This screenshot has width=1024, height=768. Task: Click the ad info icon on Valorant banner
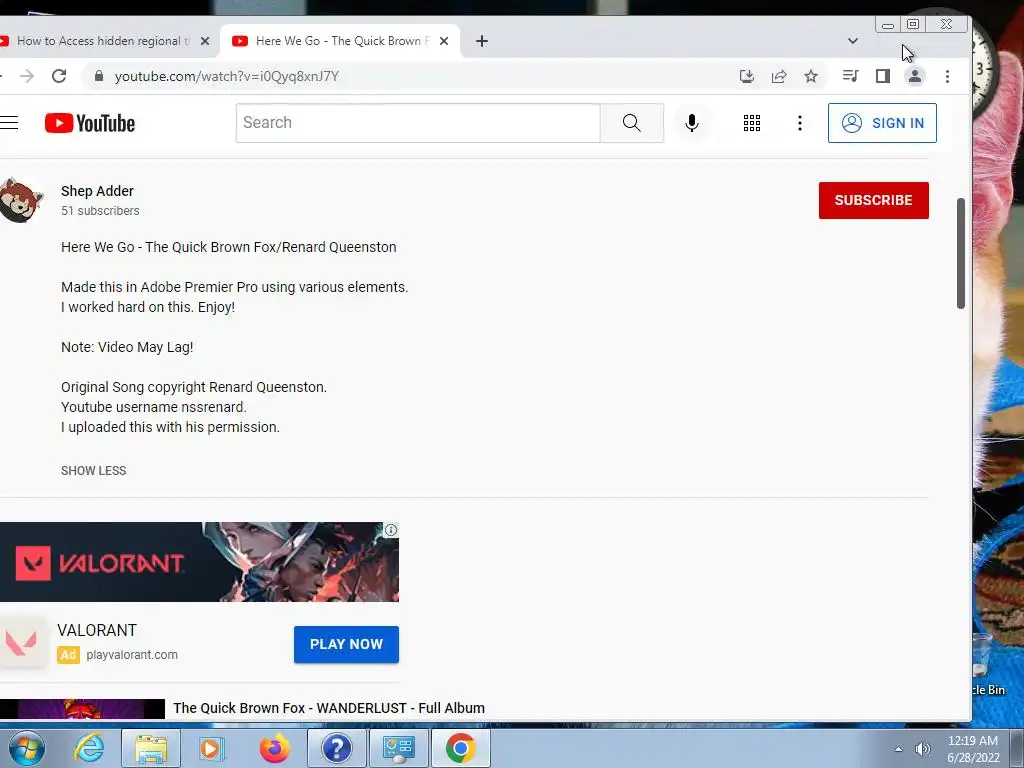point(391,530)
